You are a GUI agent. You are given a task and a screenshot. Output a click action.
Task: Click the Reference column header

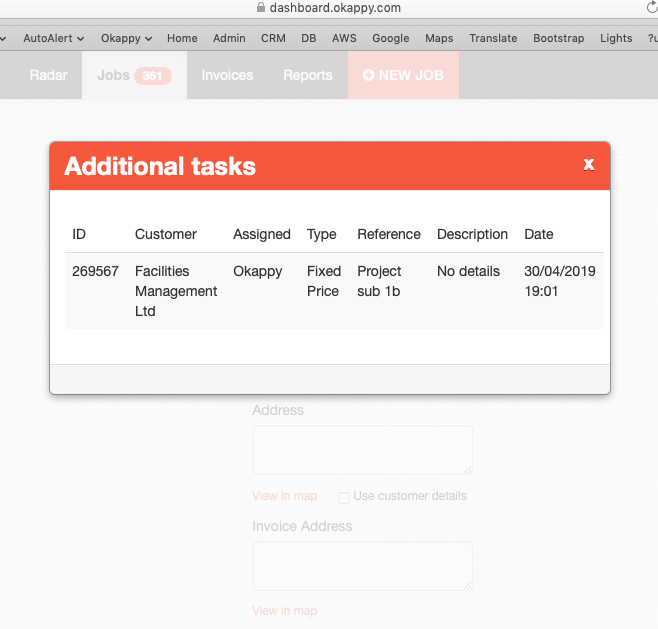(389, 234)
